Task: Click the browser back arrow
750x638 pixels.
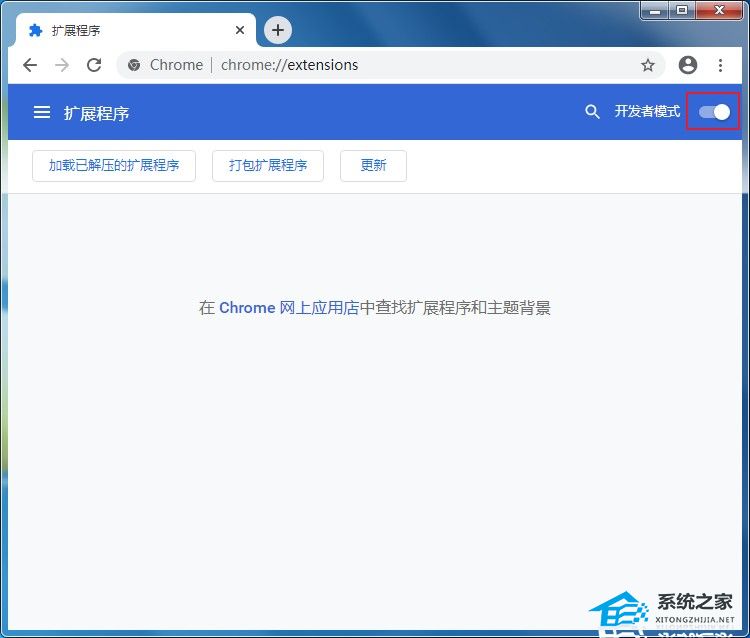Action: point(30,65)
